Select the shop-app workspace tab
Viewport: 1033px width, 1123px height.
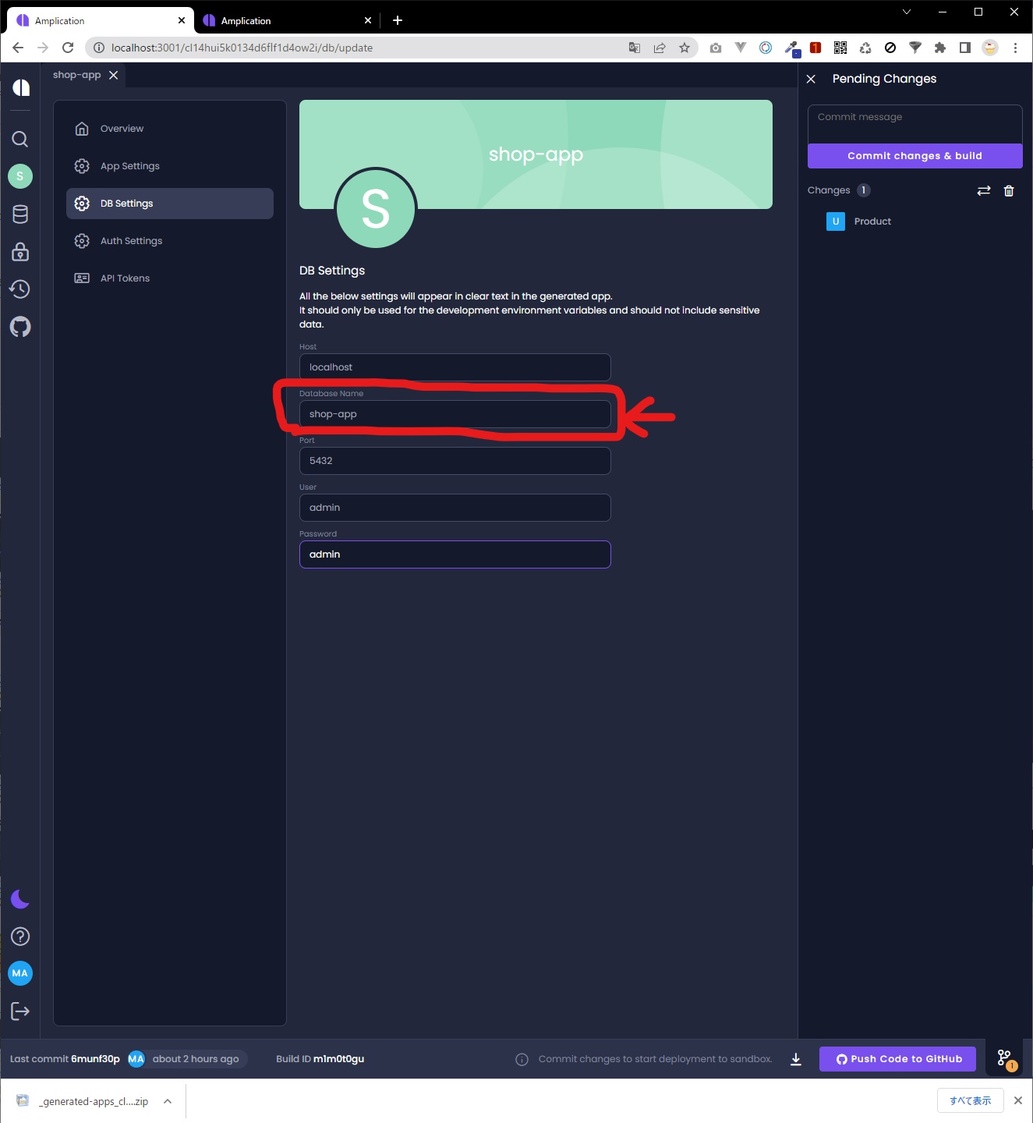[x=77, y=75]
